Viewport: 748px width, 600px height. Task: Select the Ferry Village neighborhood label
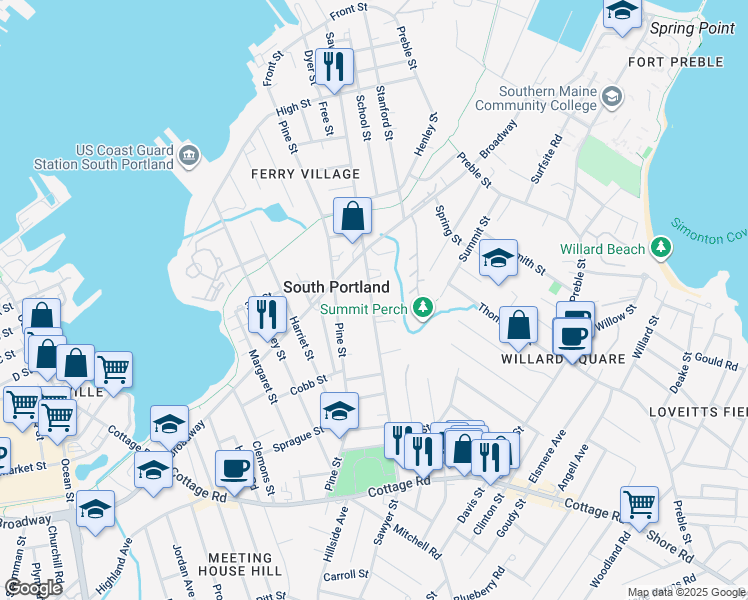click(306, 174)
